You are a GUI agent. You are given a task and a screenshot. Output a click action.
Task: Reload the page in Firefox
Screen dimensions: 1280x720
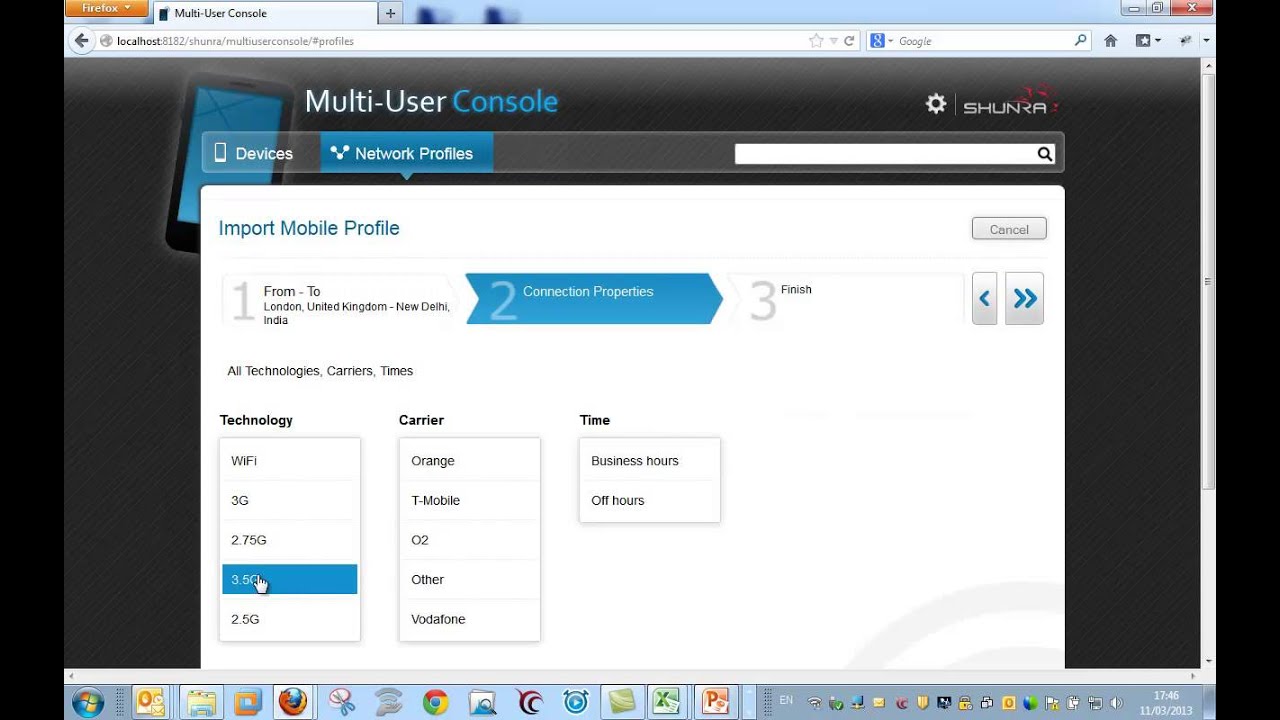tap(849, 41)
